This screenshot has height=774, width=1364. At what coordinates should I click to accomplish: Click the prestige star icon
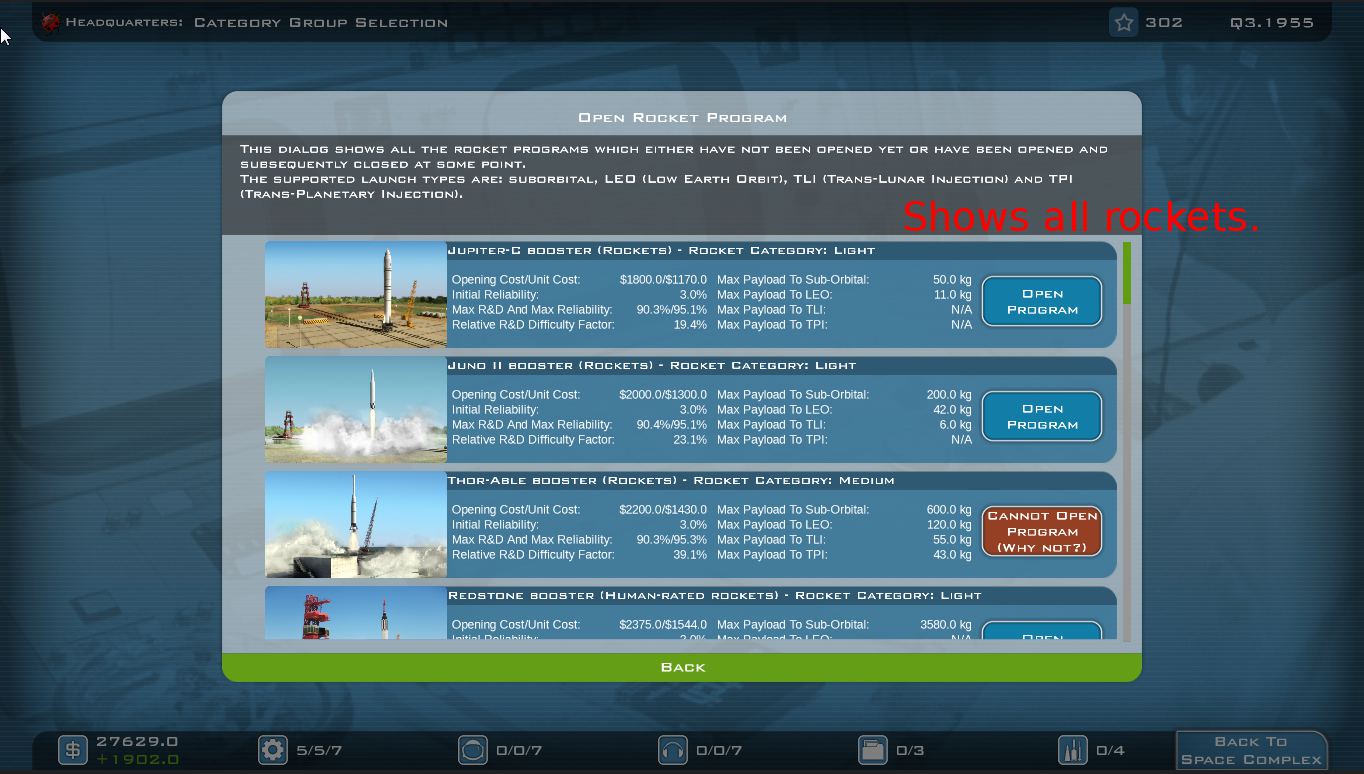click(1124, 22)
